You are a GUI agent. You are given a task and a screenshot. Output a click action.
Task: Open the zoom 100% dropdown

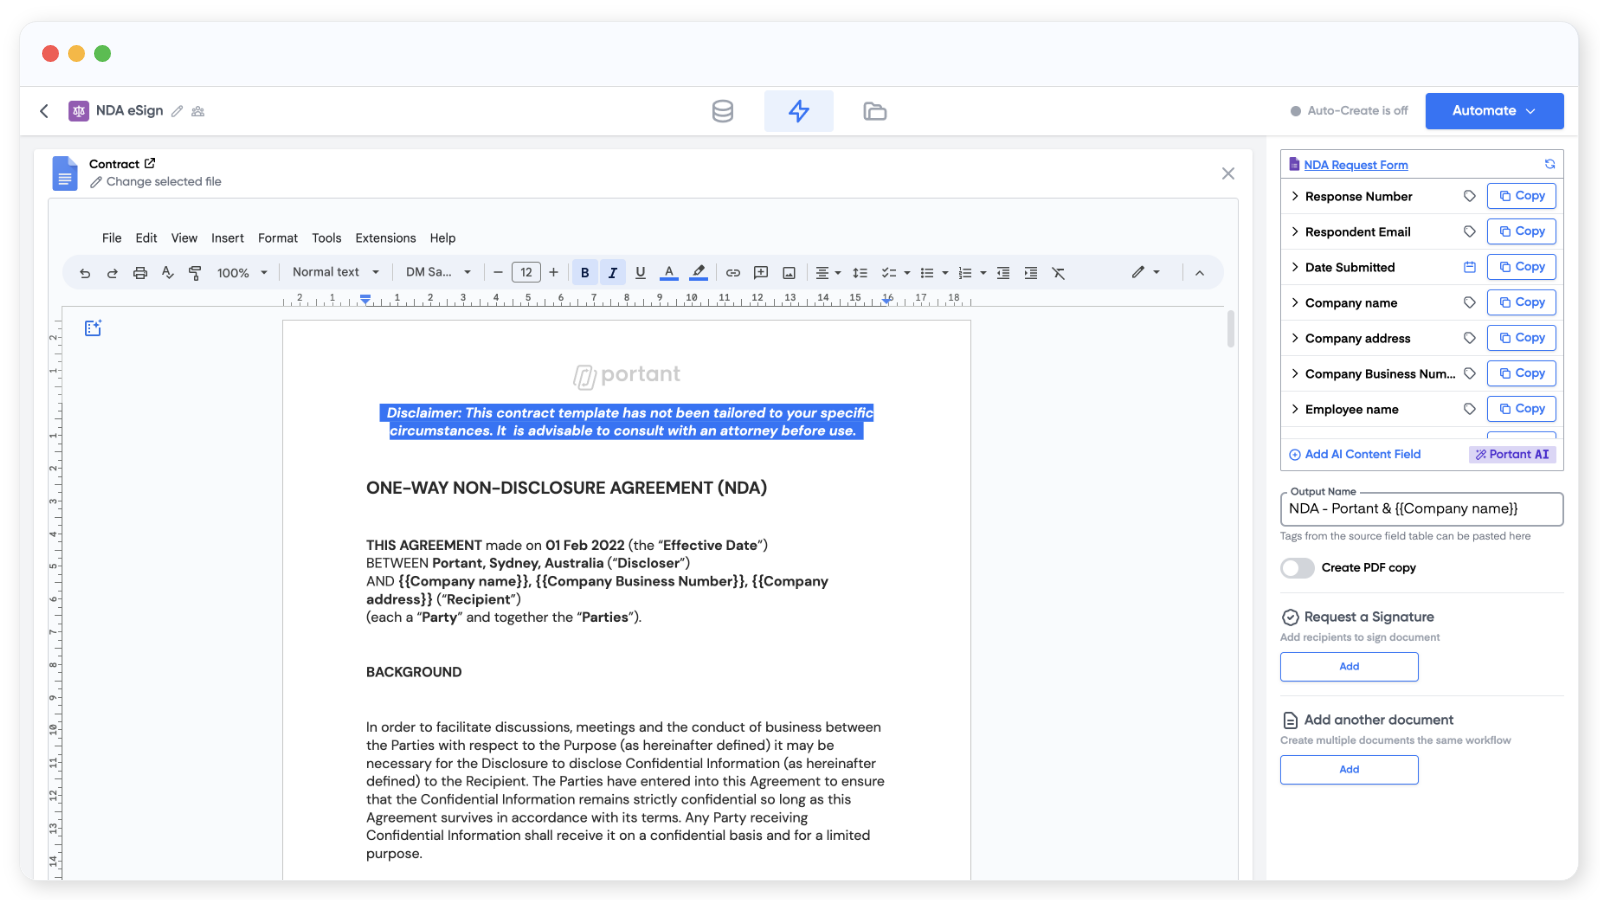coord(242,273)
